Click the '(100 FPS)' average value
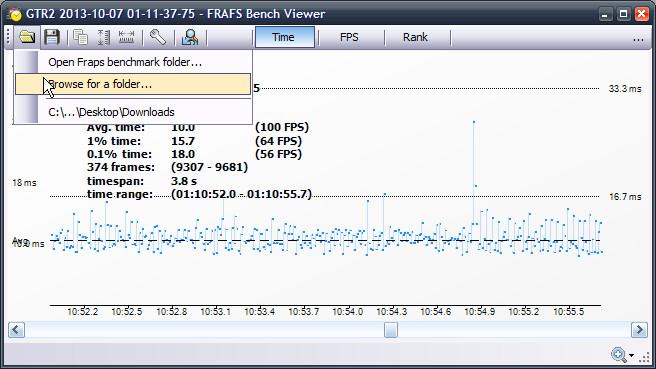 click(282, 127)
